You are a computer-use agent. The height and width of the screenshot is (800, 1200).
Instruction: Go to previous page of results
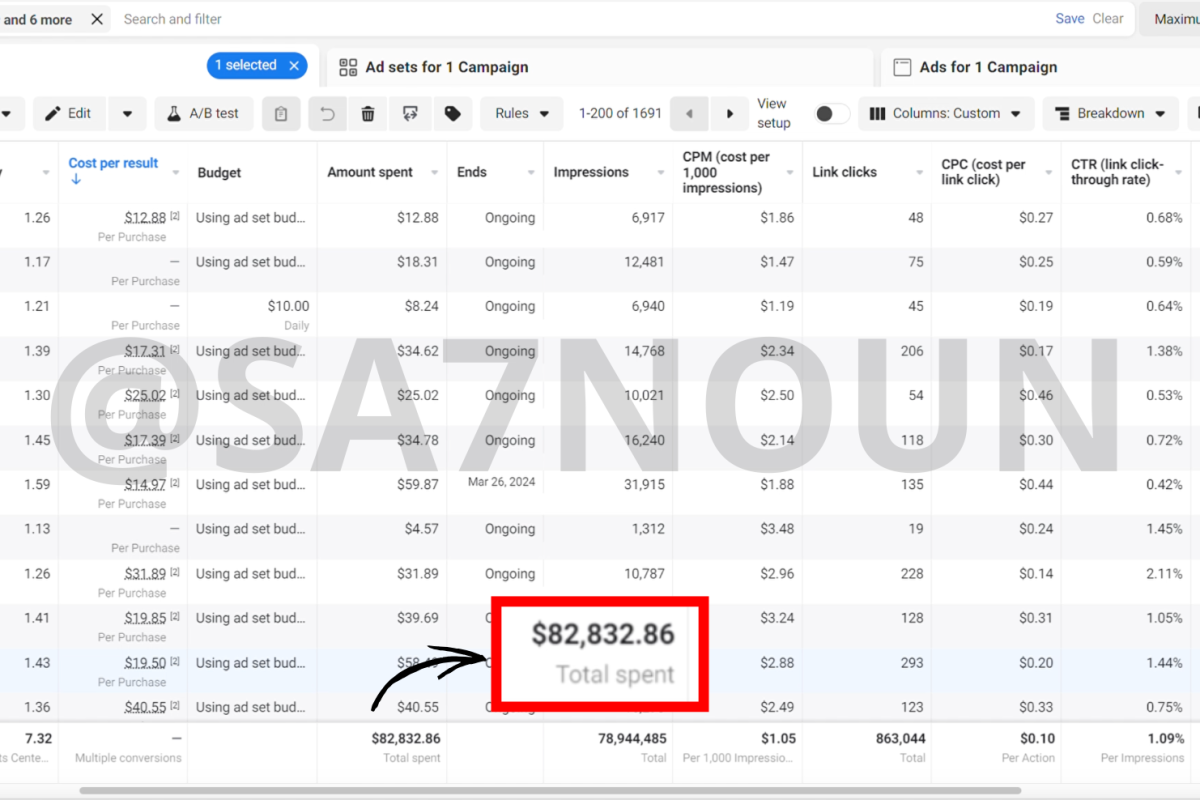pyautogui.click(x=689, y=114)
